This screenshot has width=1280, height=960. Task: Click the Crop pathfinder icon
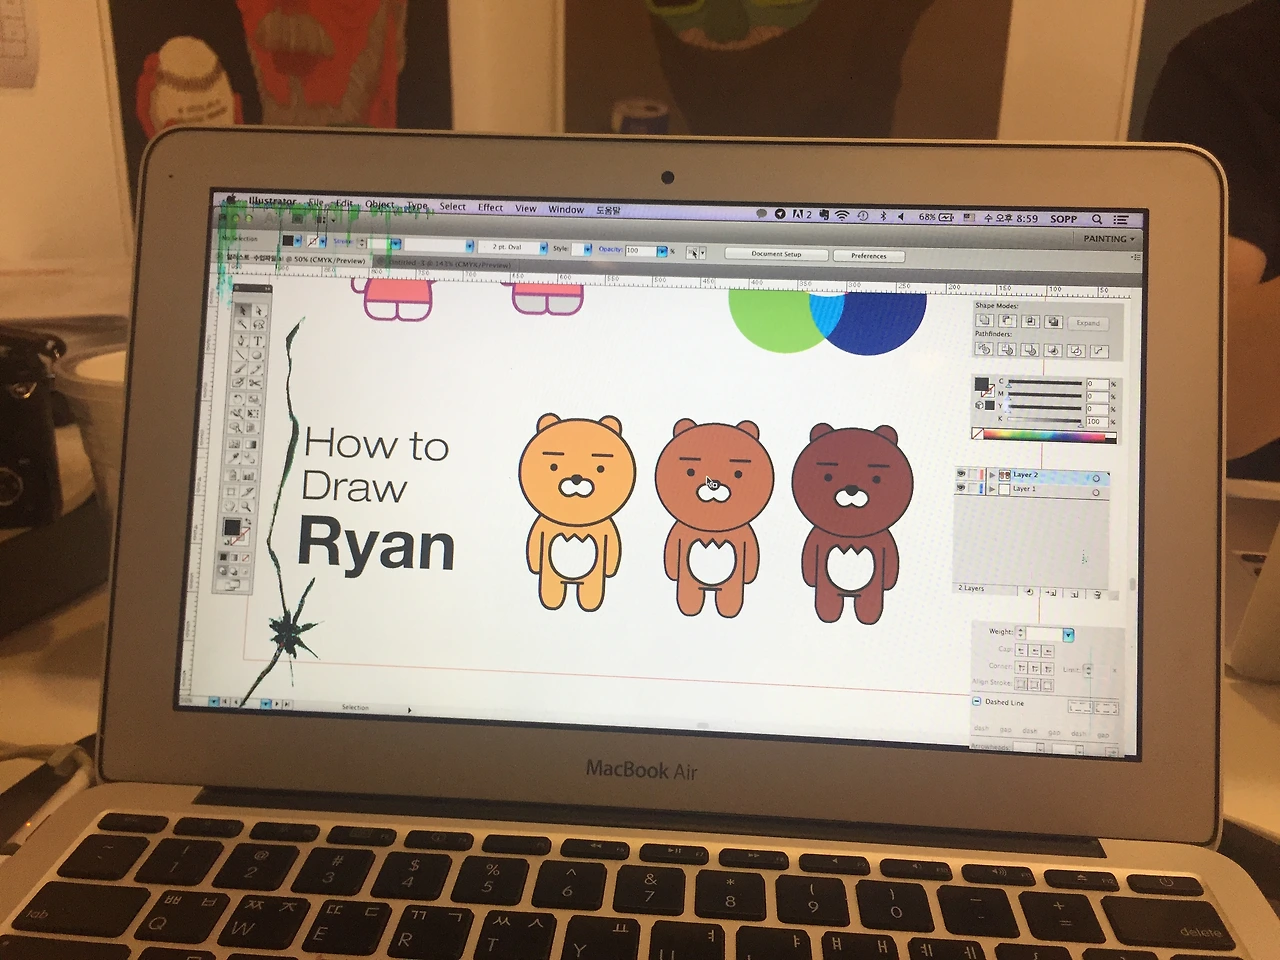(x=1053, y=350)
